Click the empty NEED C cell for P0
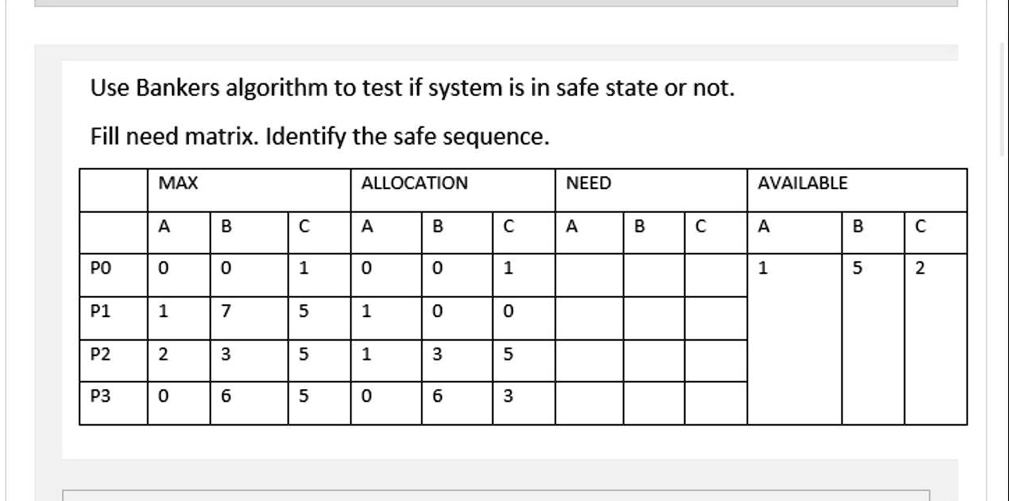Image resolution: width=1009 pixels, height=501 pixels. pyautogui.click(x=716, y=275)
